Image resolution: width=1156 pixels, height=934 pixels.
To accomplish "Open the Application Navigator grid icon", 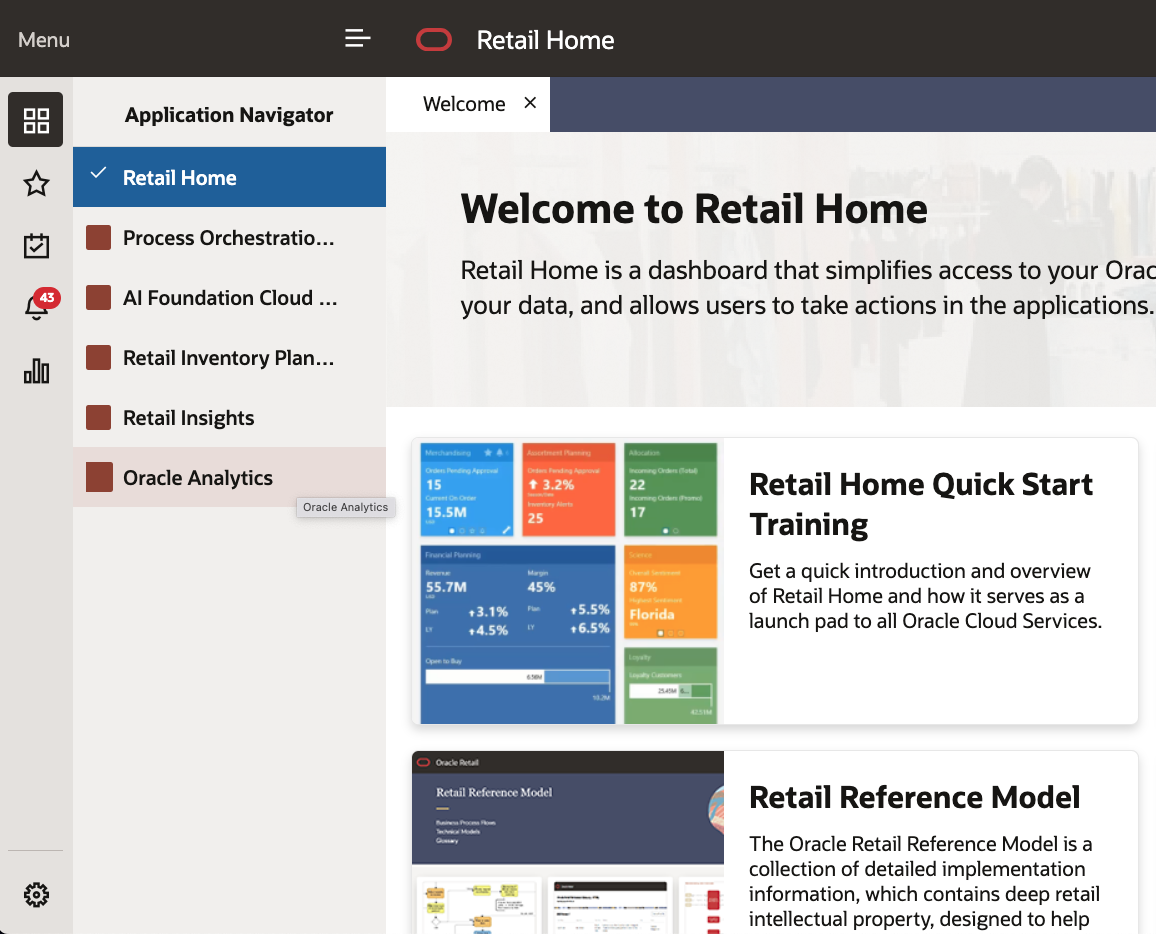I will tap(35, 119).
